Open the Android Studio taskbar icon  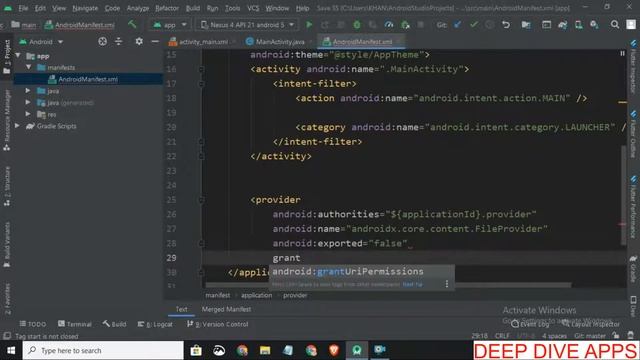coord(357,350)
